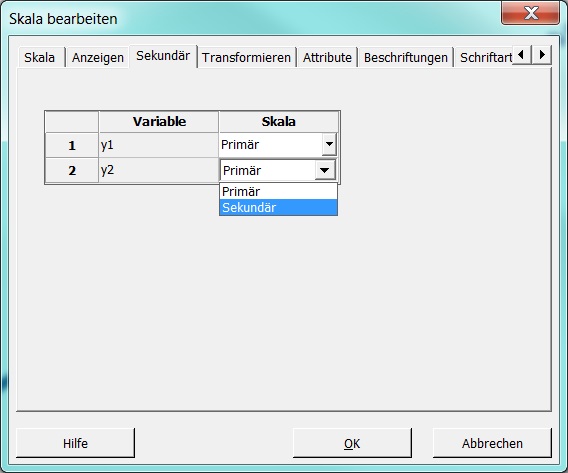Viewport: 568px width, 473px height.
Task: Open the Transformieren tab
Action: pos(246,57)
